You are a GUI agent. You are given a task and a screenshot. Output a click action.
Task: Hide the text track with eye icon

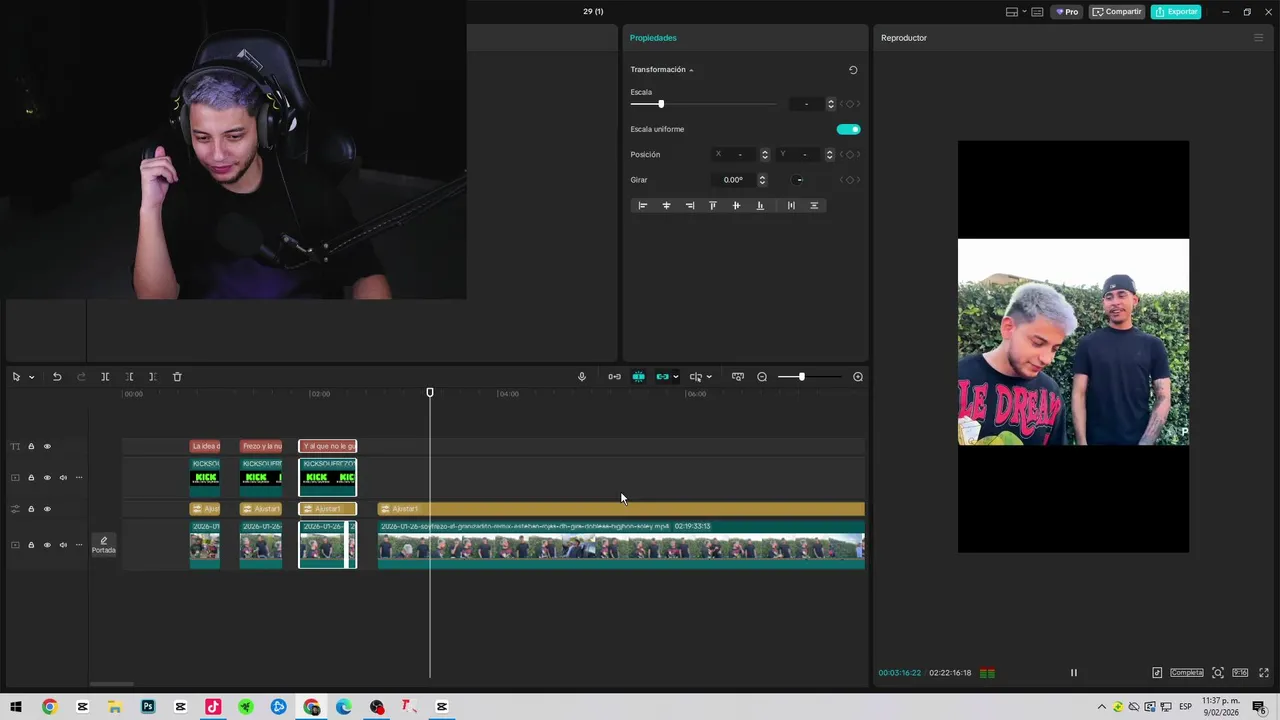[x=47, y=446]
